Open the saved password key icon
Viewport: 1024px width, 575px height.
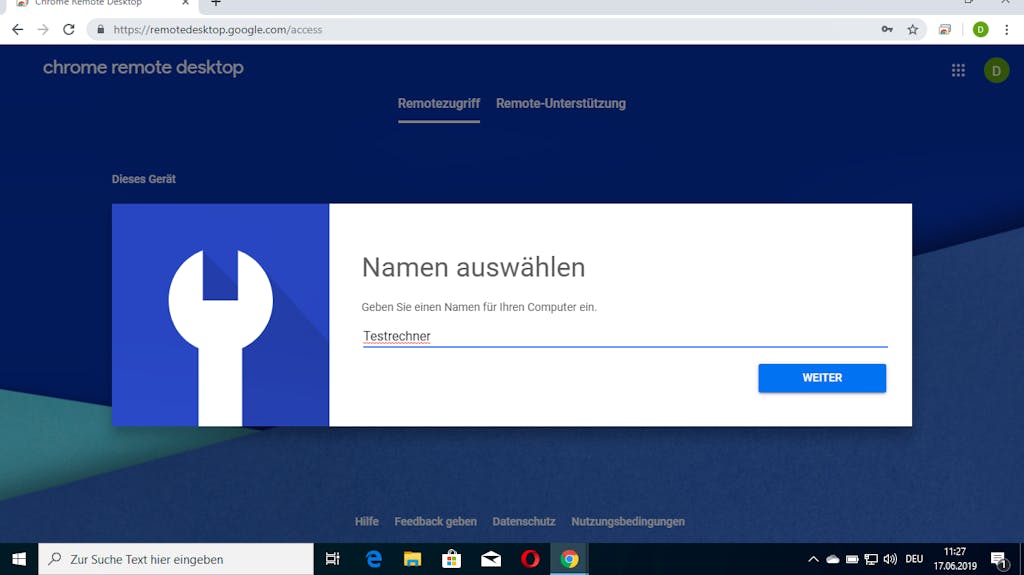click(887, 29)
